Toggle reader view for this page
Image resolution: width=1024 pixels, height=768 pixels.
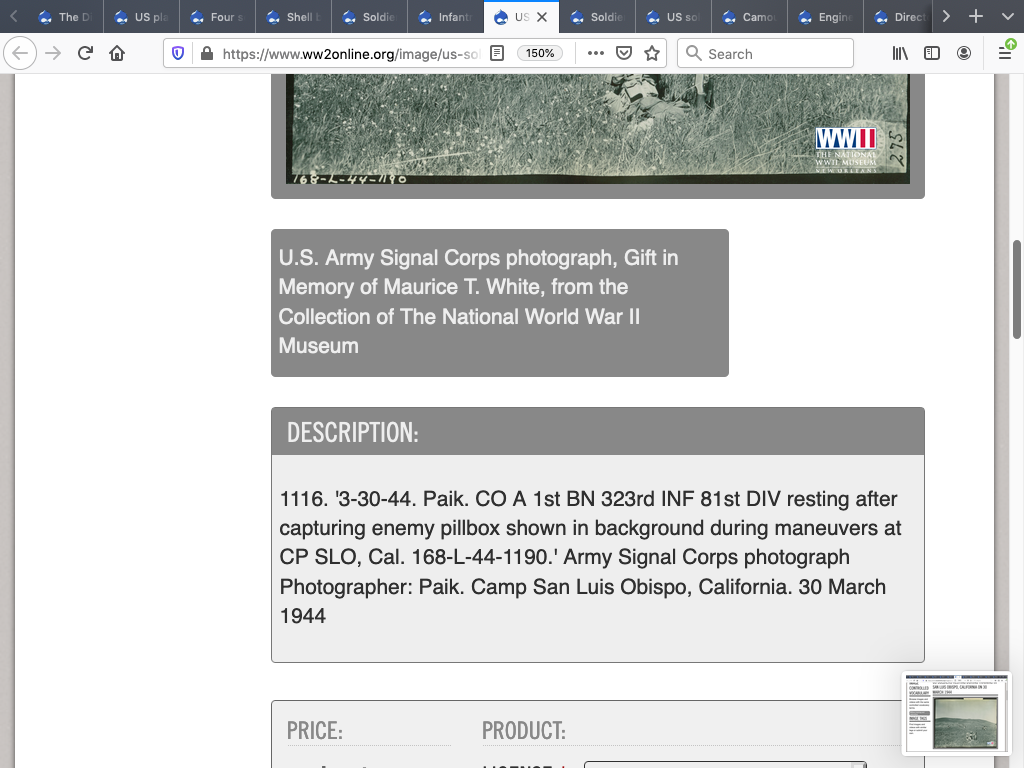[497, 54]
